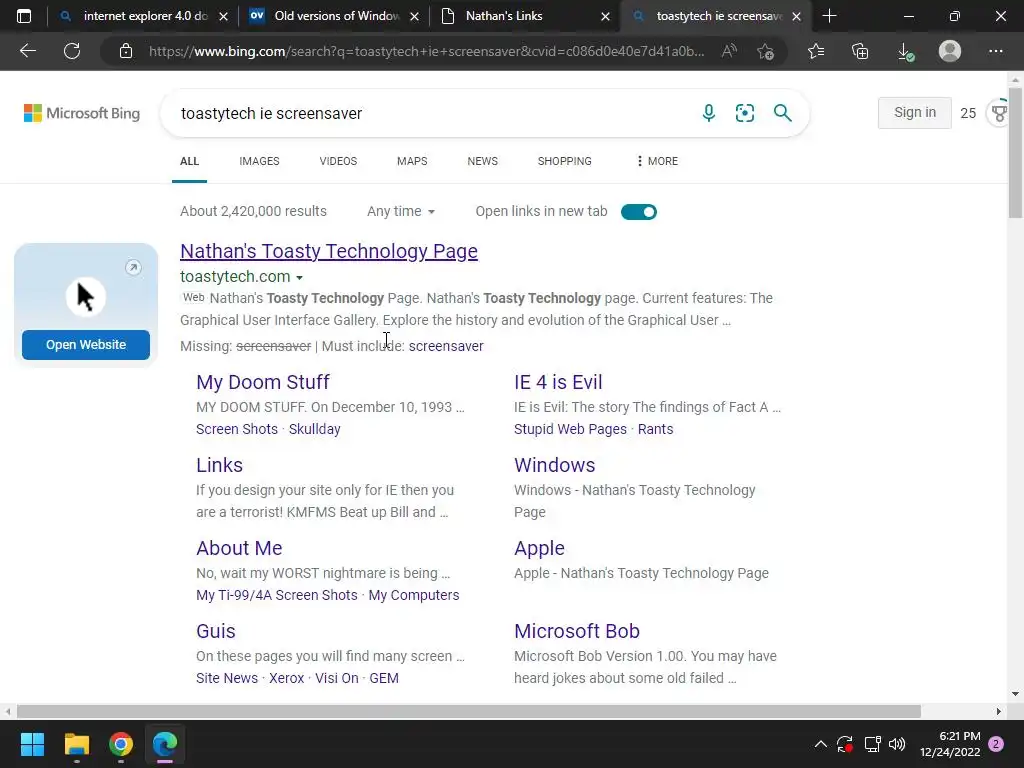Toggle Open links in new tab switch
The height and width of the screenshot is (768, 1024).
click(x=639, y=212)
